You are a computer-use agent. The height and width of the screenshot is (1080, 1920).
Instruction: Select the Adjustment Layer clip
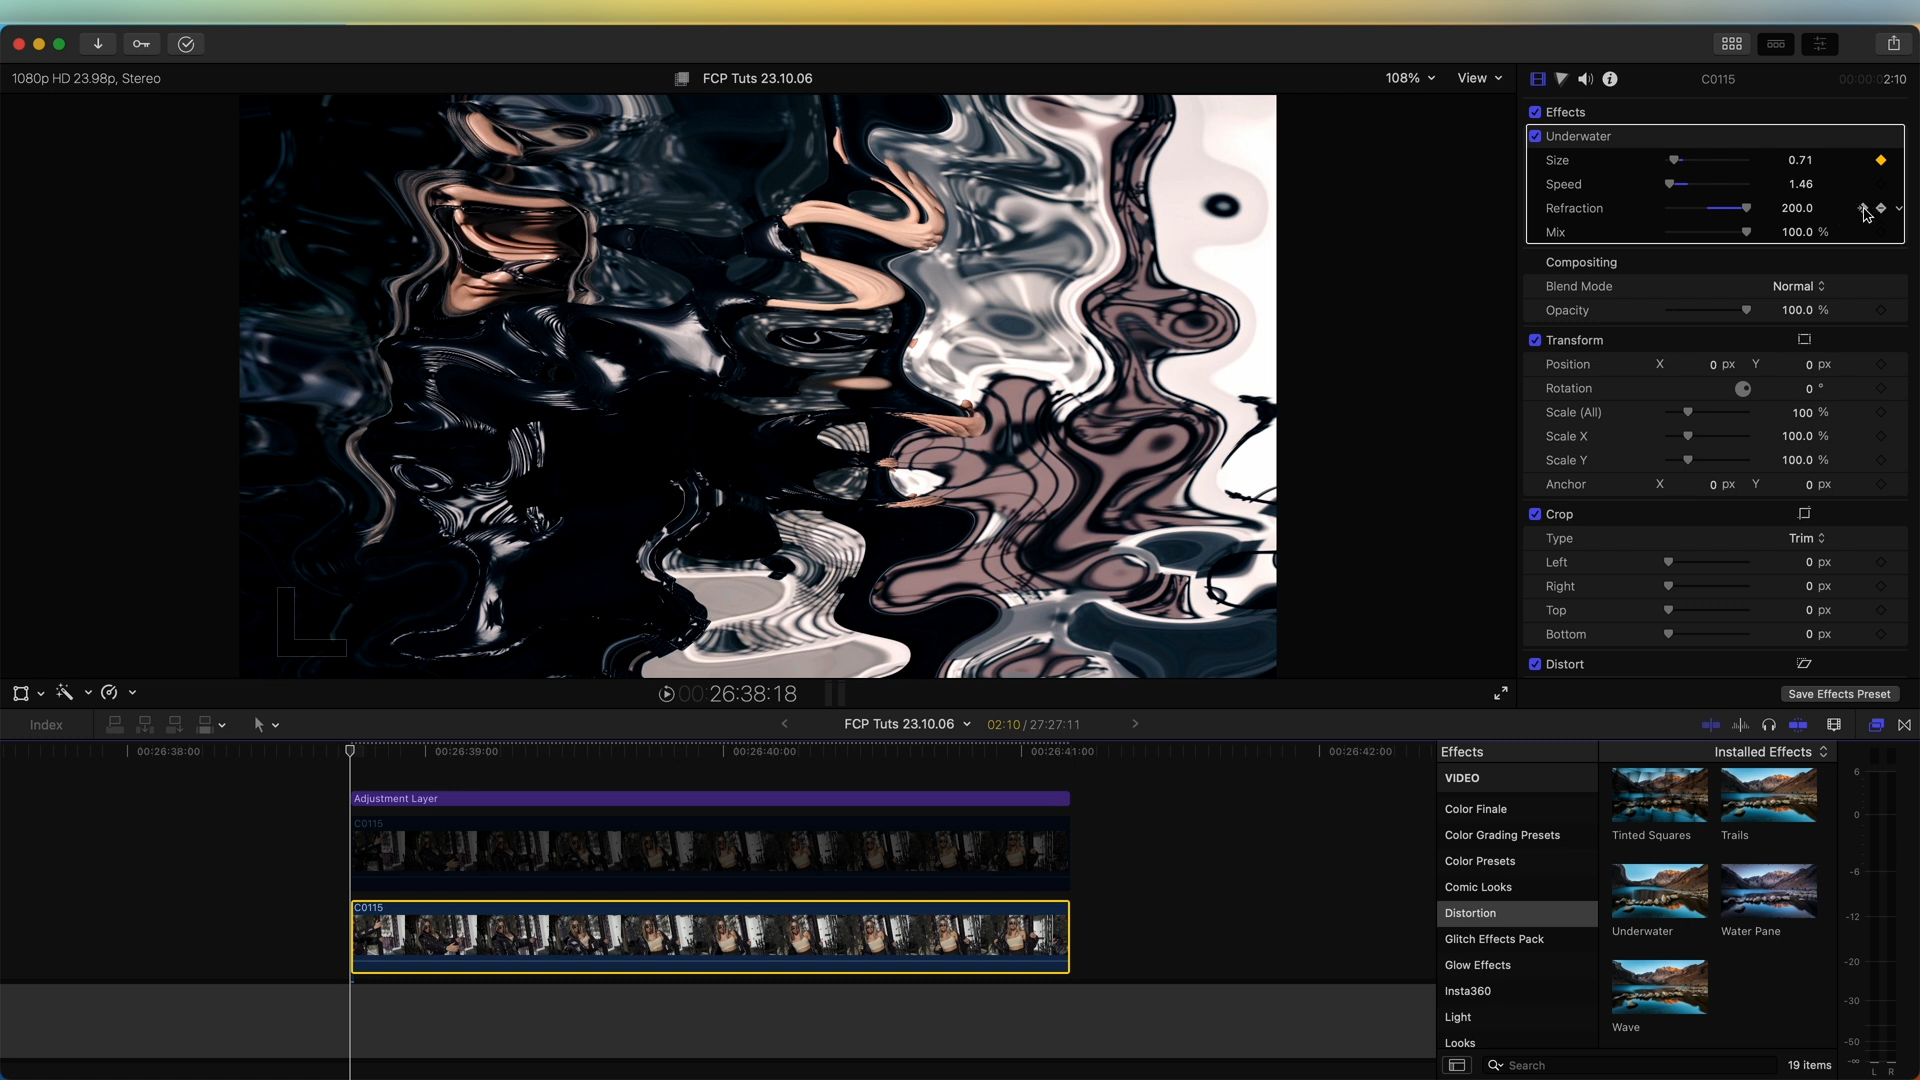point(710,799)
